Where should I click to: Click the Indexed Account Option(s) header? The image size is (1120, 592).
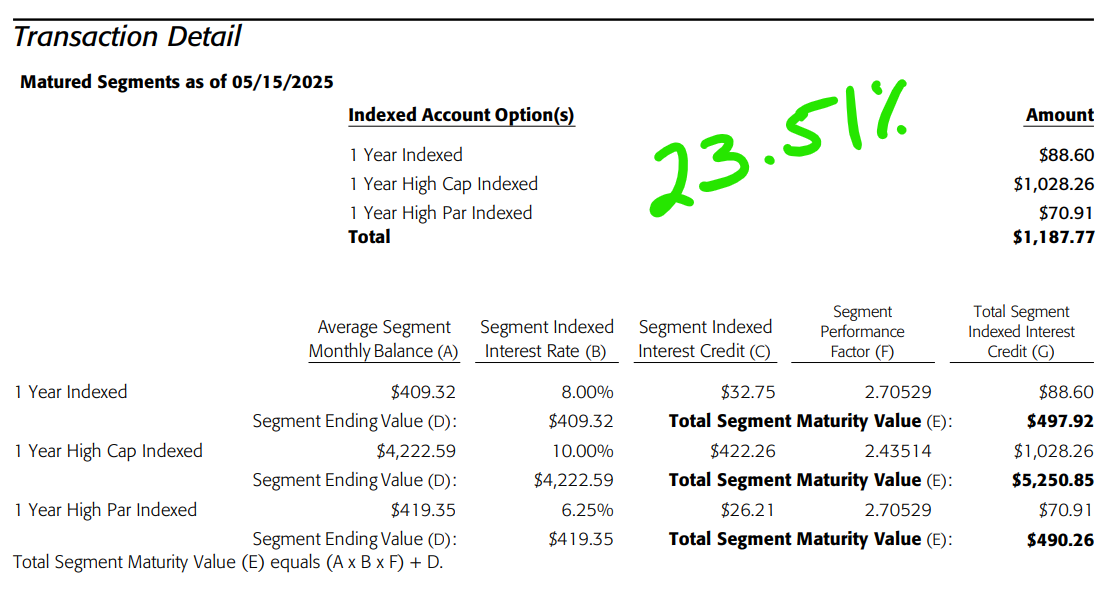(461, 115)
